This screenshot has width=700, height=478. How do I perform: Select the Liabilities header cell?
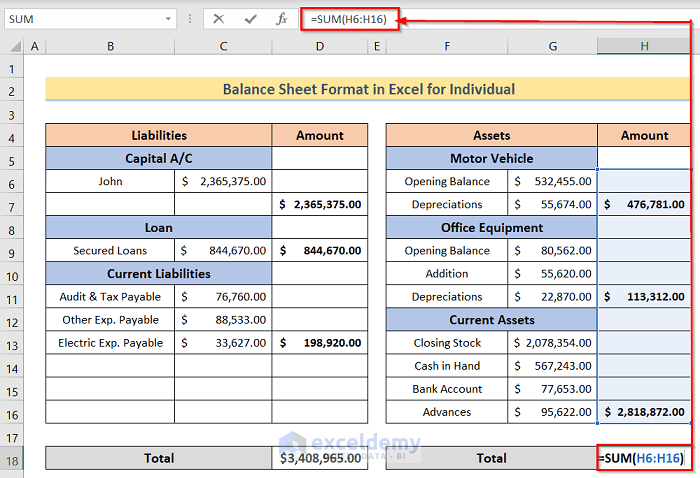(158, 135)
